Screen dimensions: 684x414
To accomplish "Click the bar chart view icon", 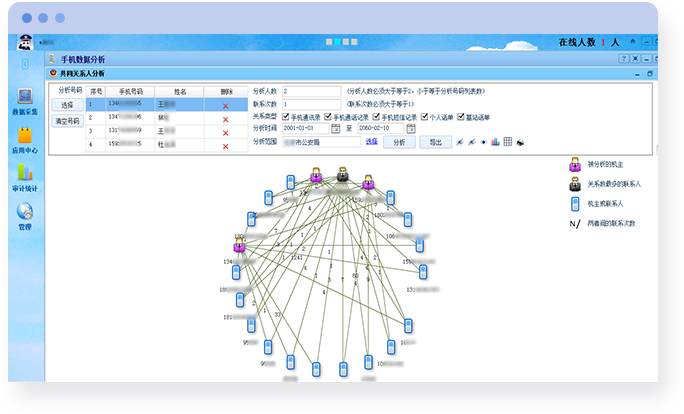I will coord(496,142).
